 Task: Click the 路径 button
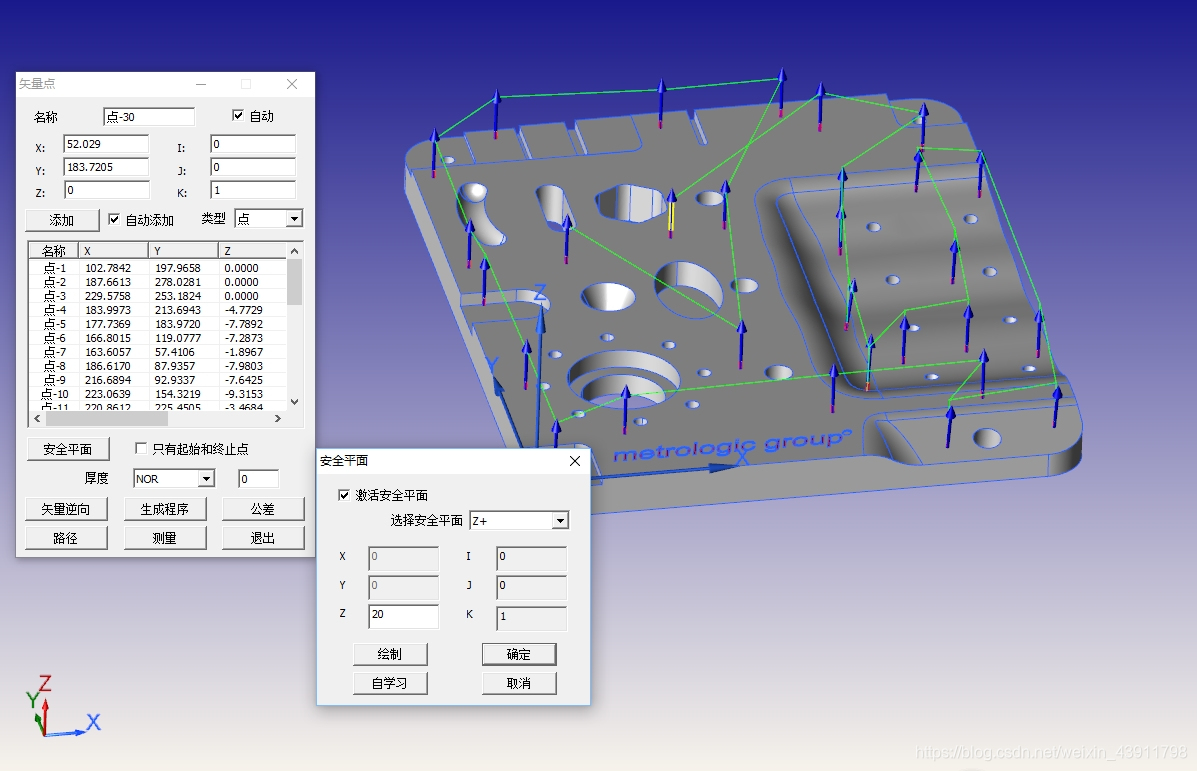(x=66, y=538)
